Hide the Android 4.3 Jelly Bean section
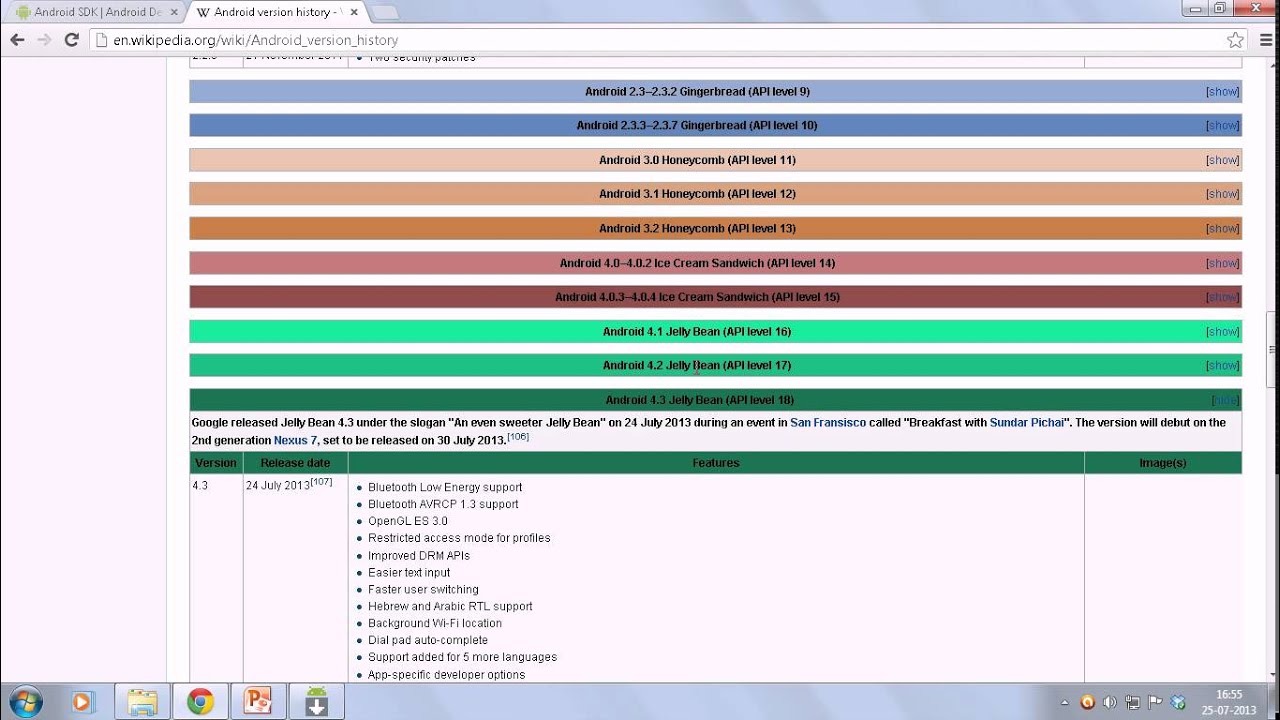This screenshot has width=1280, height=720. [1225, 400]
